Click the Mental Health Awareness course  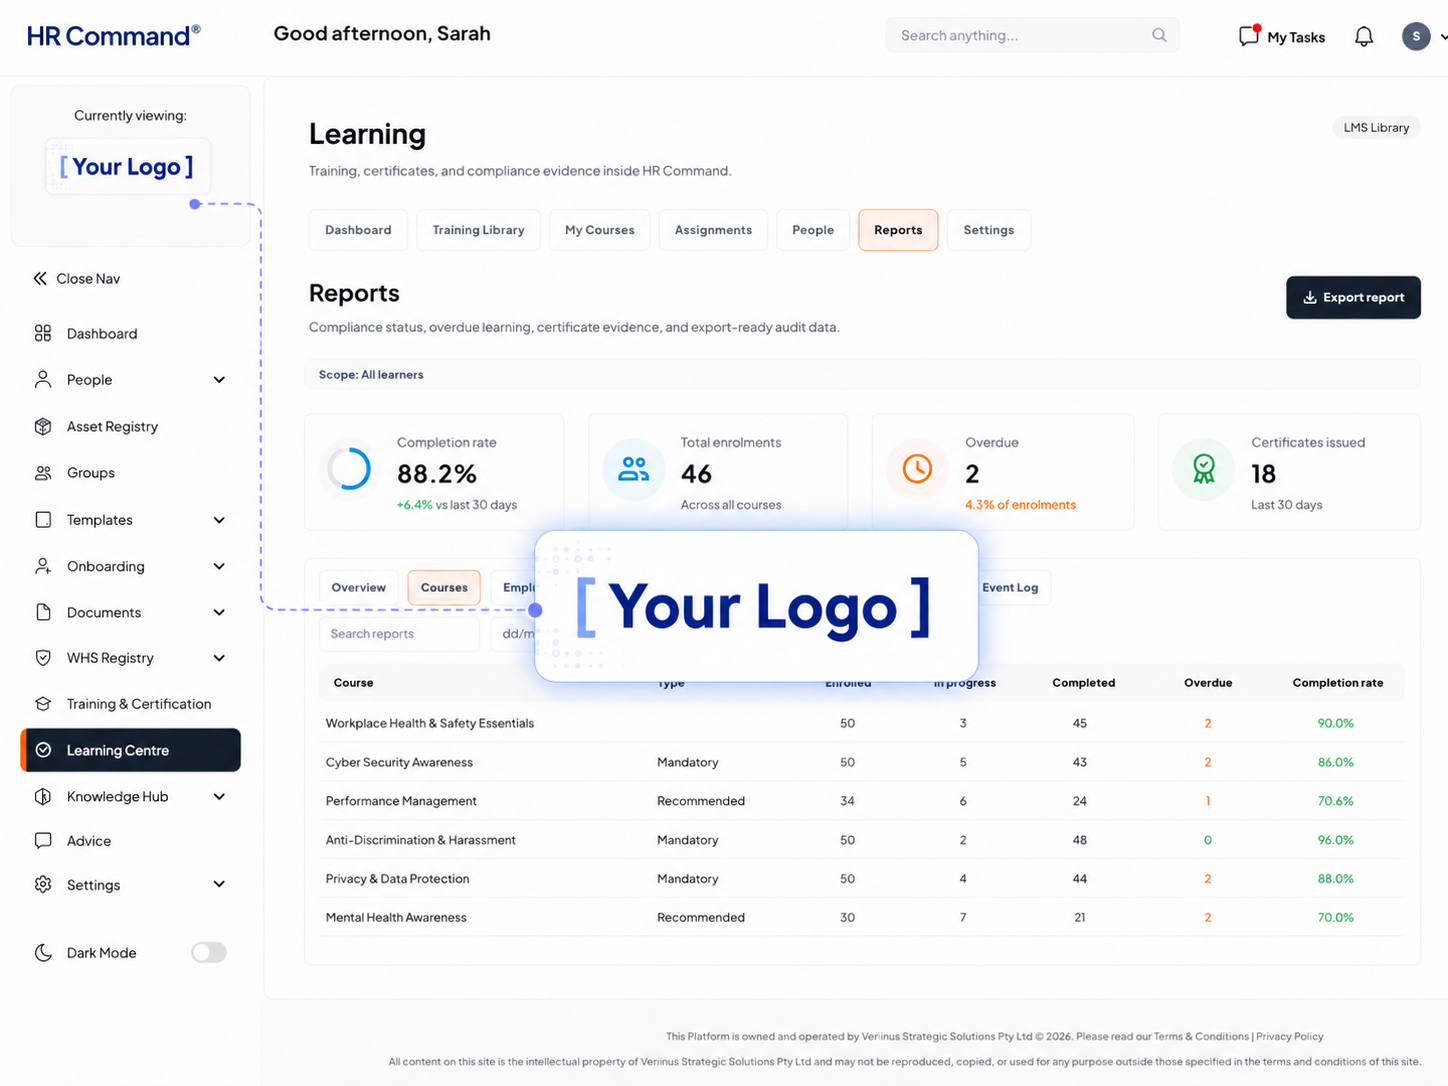(396, 917)
